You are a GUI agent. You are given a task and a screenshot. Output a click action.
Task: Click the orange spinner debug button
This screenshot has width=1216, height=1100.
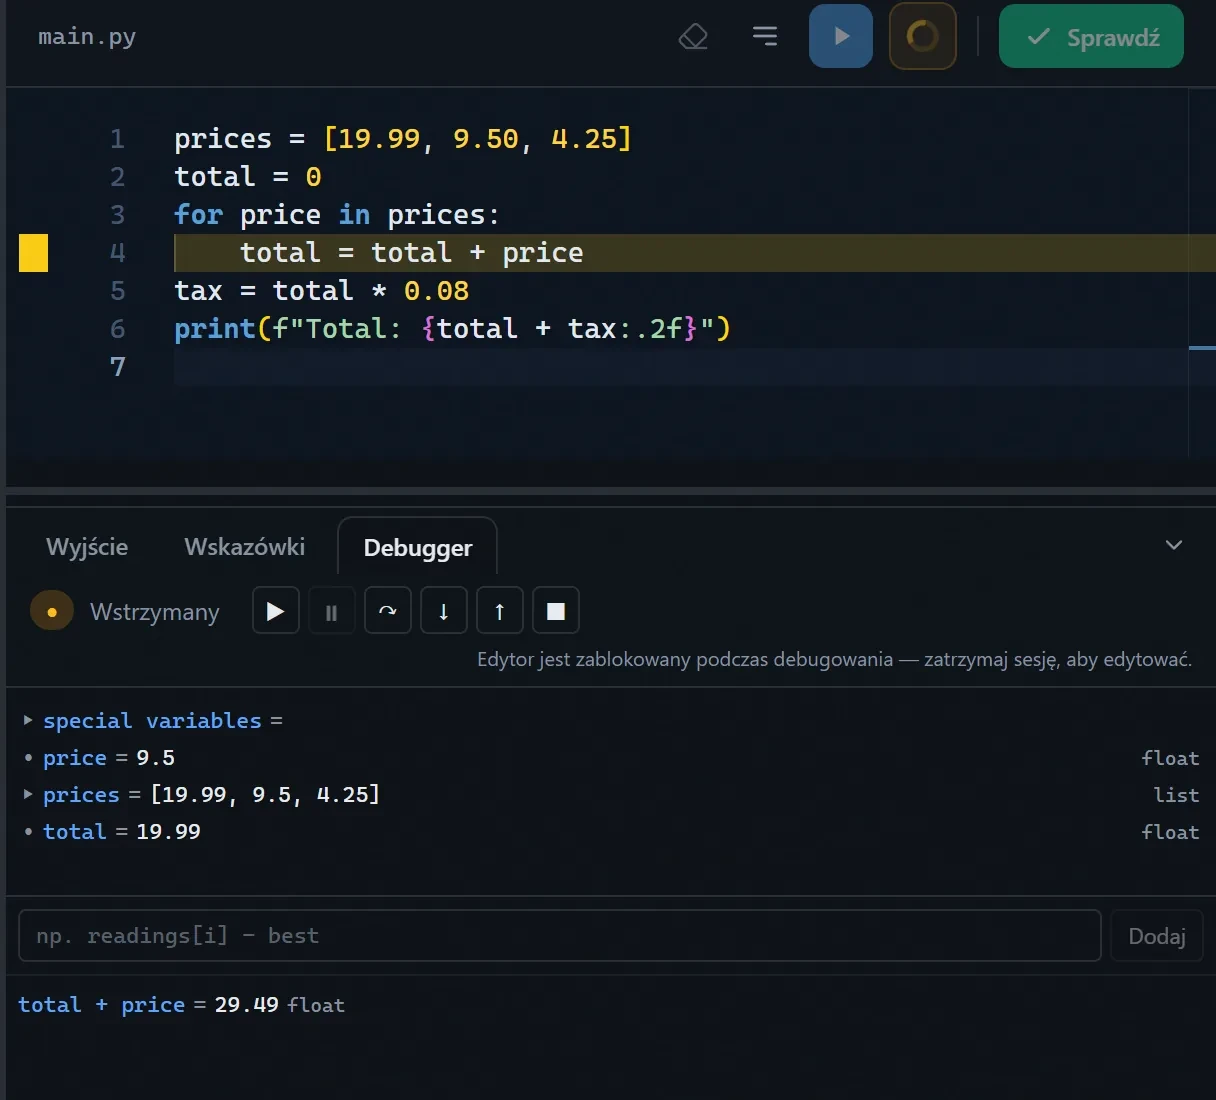click(922, 36)
